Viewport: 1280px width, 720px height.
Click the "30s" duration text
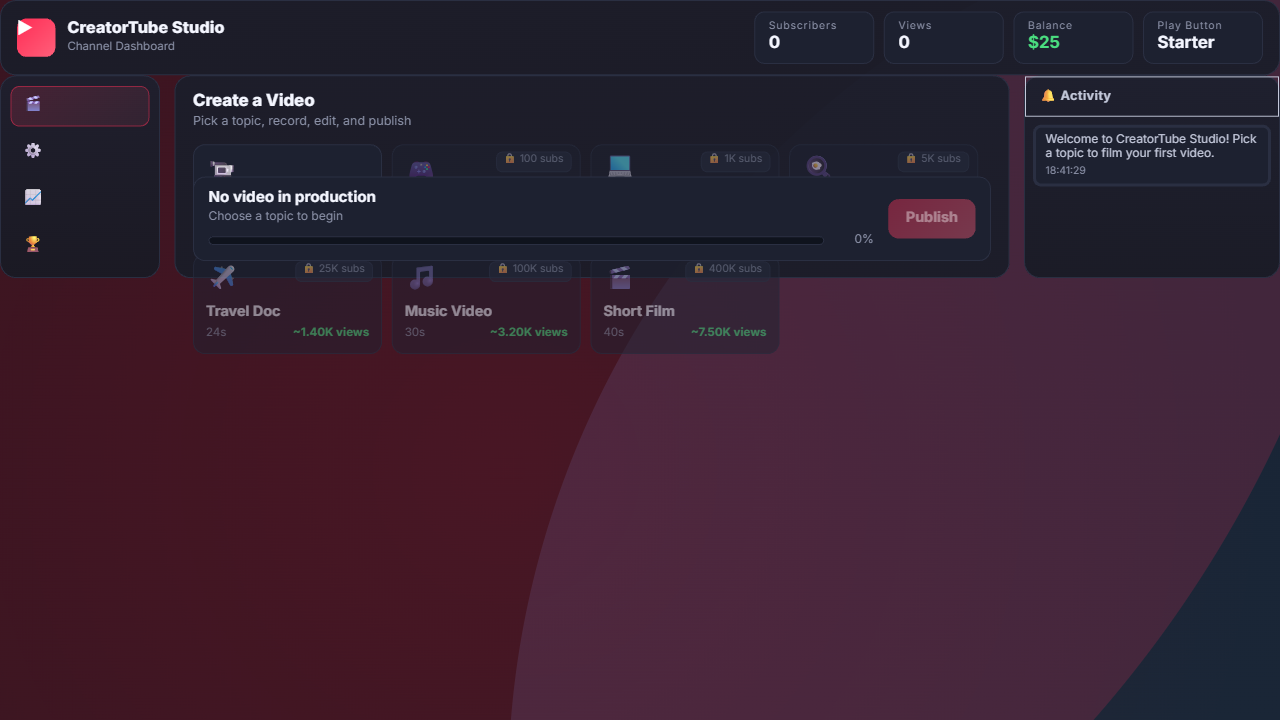pyautogui.click(x=415, y=332)
